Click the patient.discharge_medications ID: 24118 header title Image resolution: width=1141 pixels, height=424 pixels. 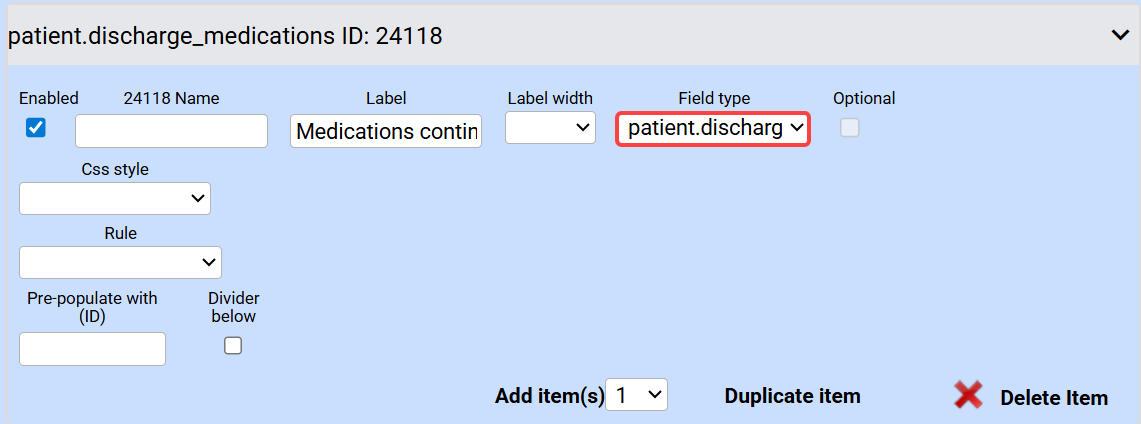[225, 37]
